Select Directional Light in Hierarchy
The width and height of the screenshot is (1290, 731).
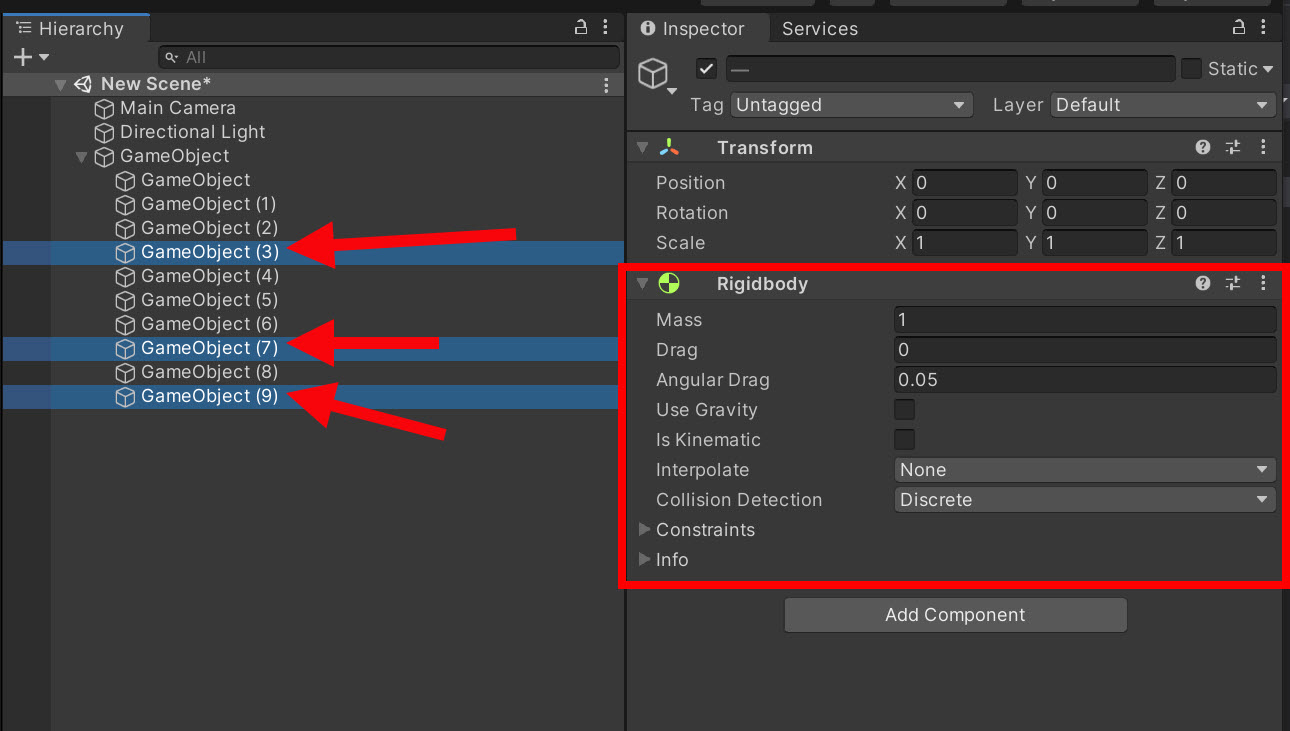(192, 132)
